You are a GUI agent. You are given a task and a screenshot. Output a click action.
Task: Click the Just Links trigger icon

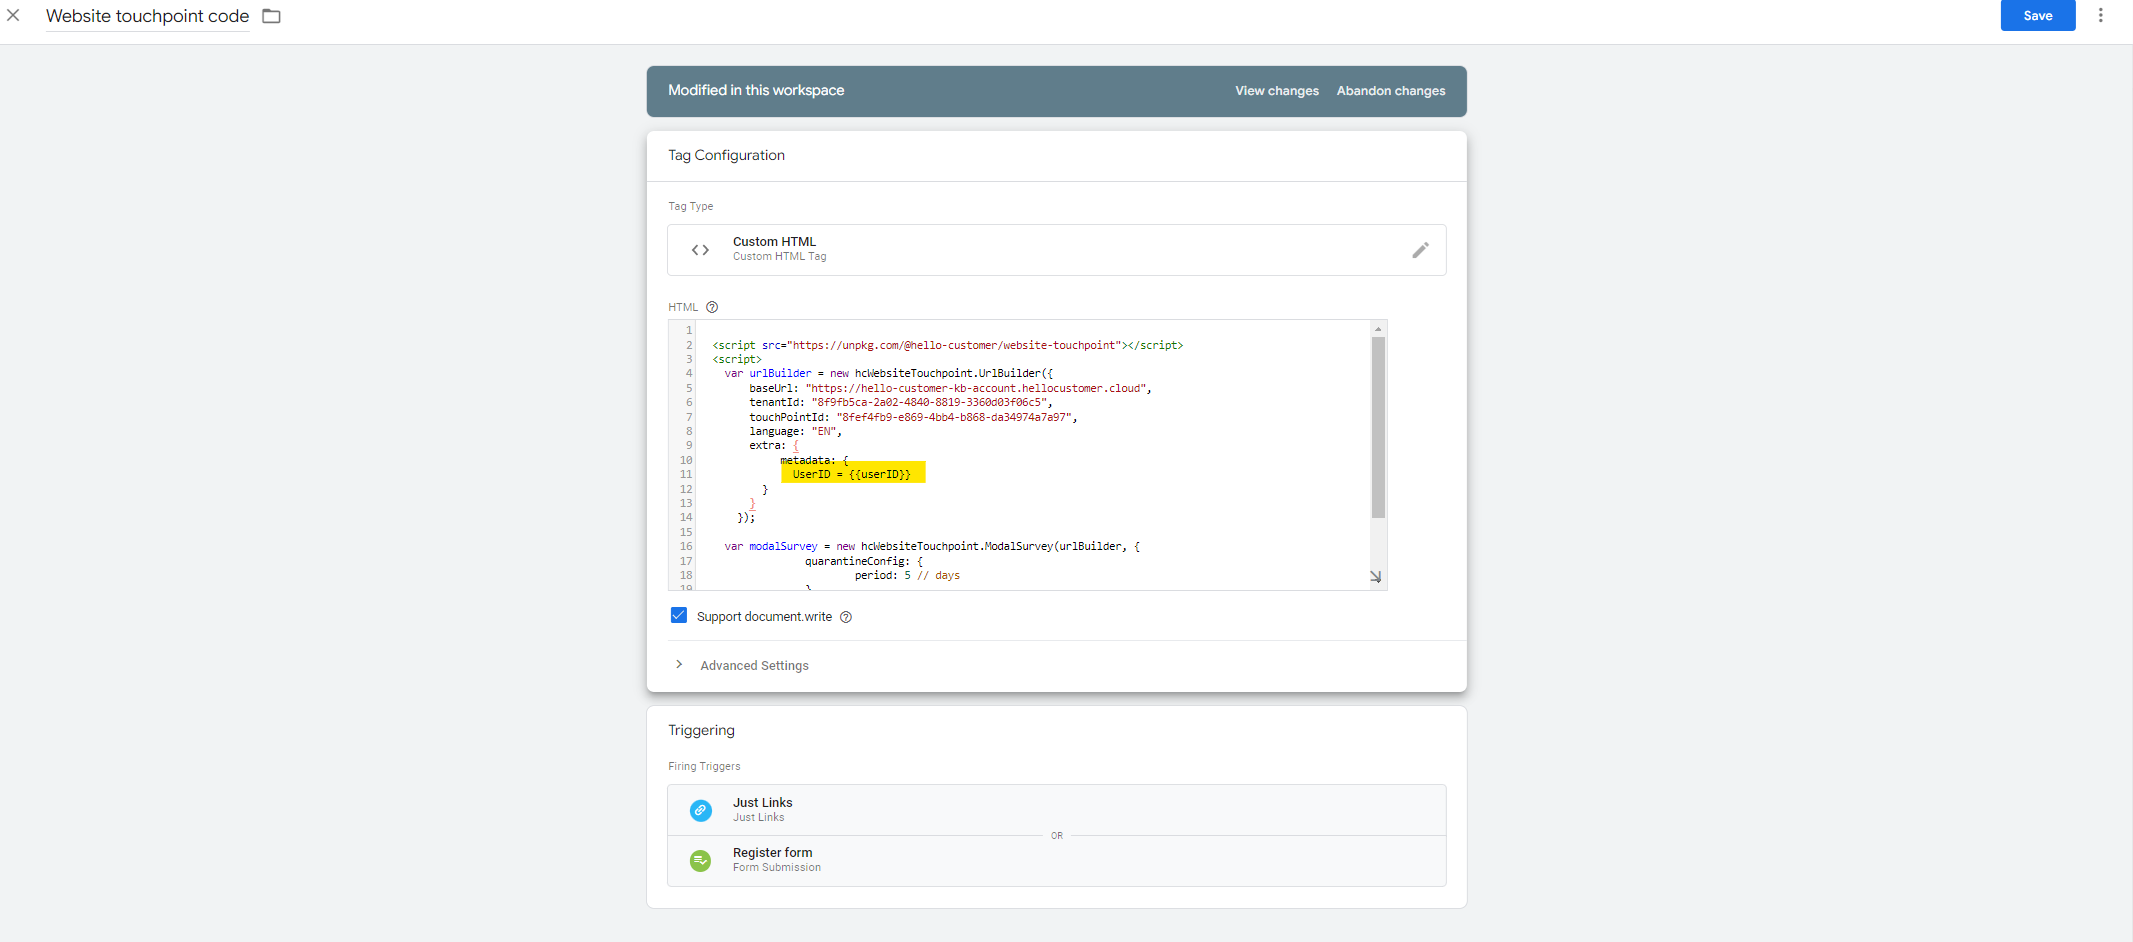tap(701, 810)
